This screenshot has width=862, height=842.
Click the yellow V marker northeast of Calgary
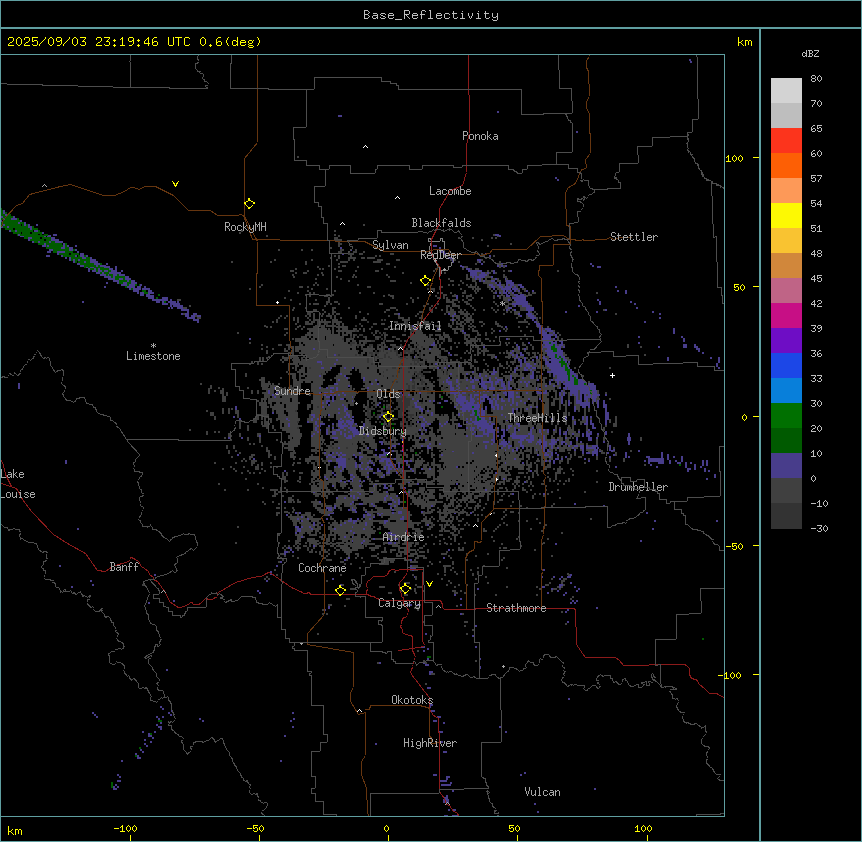pos(429,584)
